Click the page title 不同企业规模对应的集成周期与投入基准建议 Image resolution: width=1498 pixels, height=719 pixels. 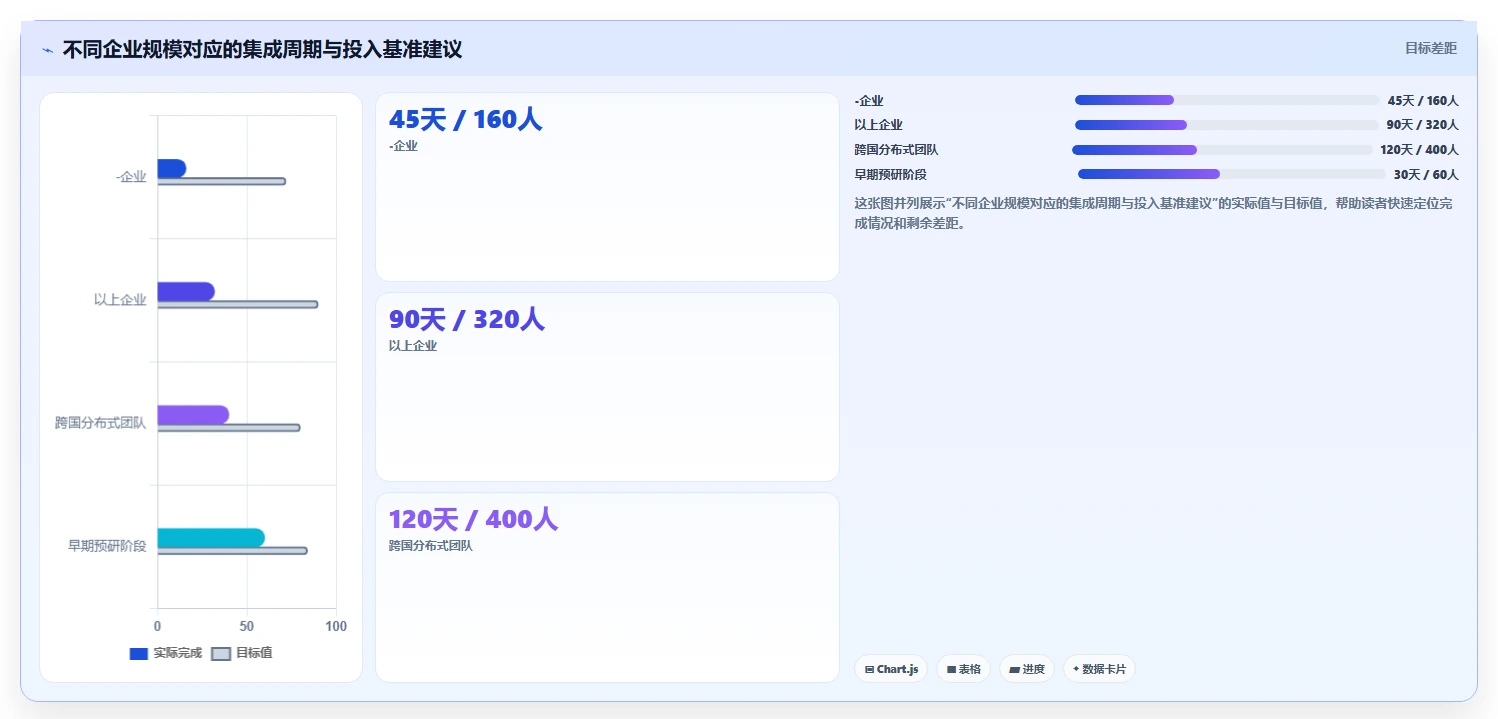point(262,49)
